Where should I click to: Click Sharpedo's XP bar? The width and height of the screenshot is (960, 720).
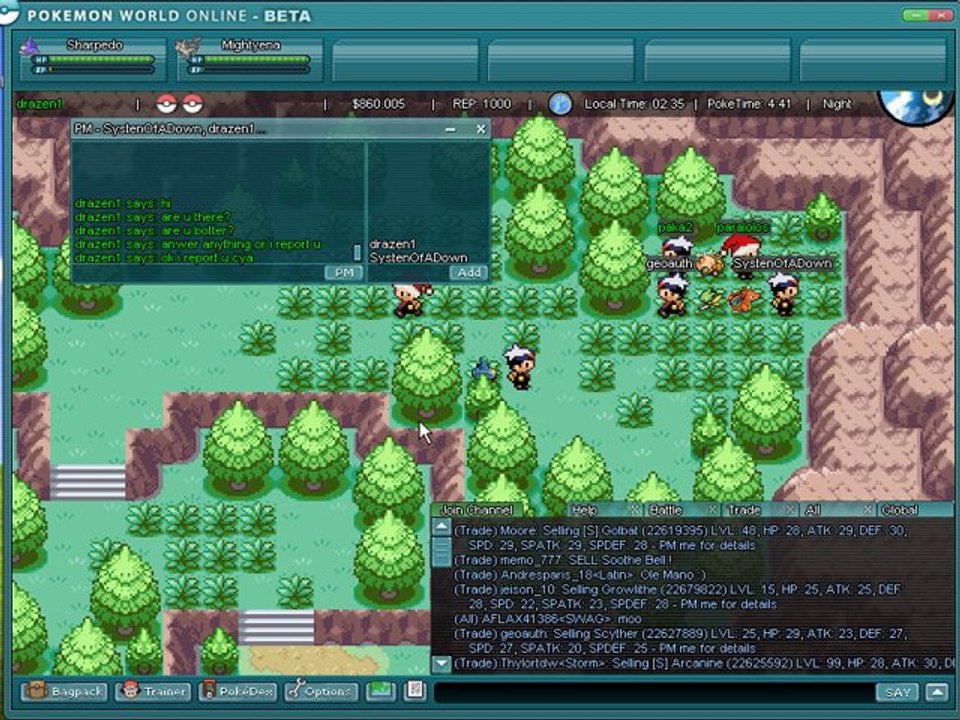click(101, 70)
